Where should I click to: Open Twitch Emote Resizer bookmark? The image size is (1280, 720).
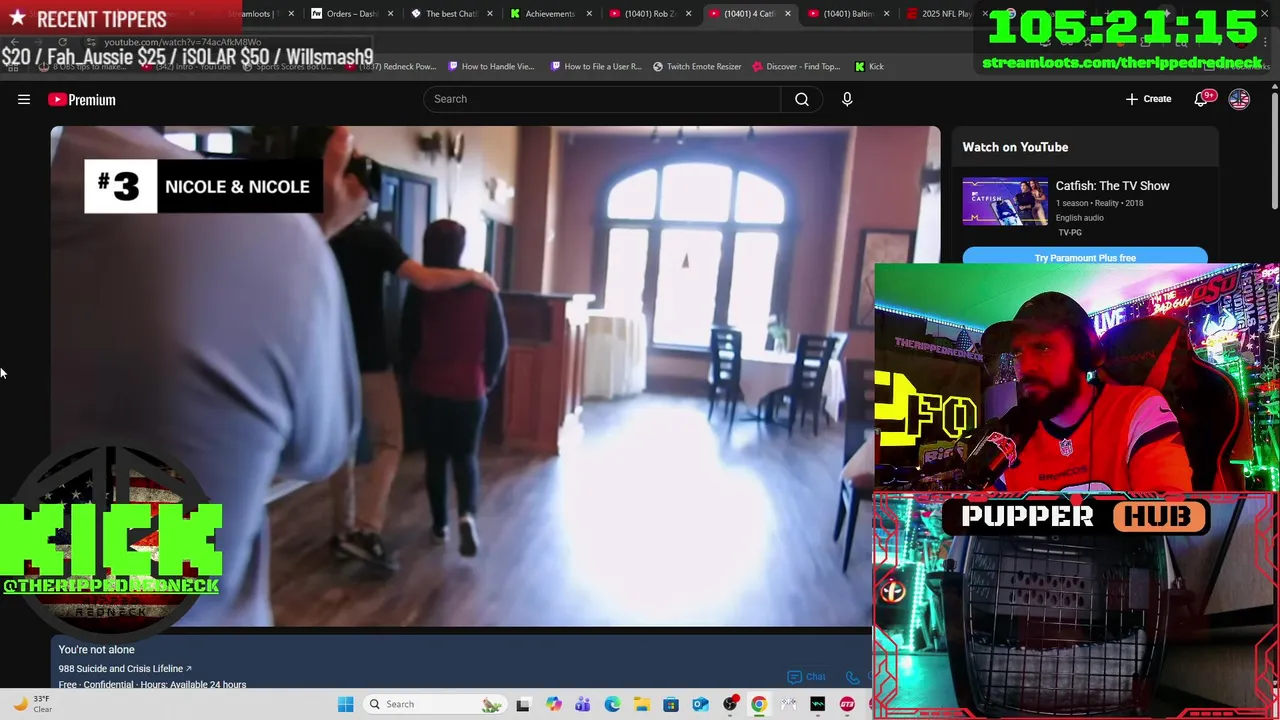click(x=697, y=66)
